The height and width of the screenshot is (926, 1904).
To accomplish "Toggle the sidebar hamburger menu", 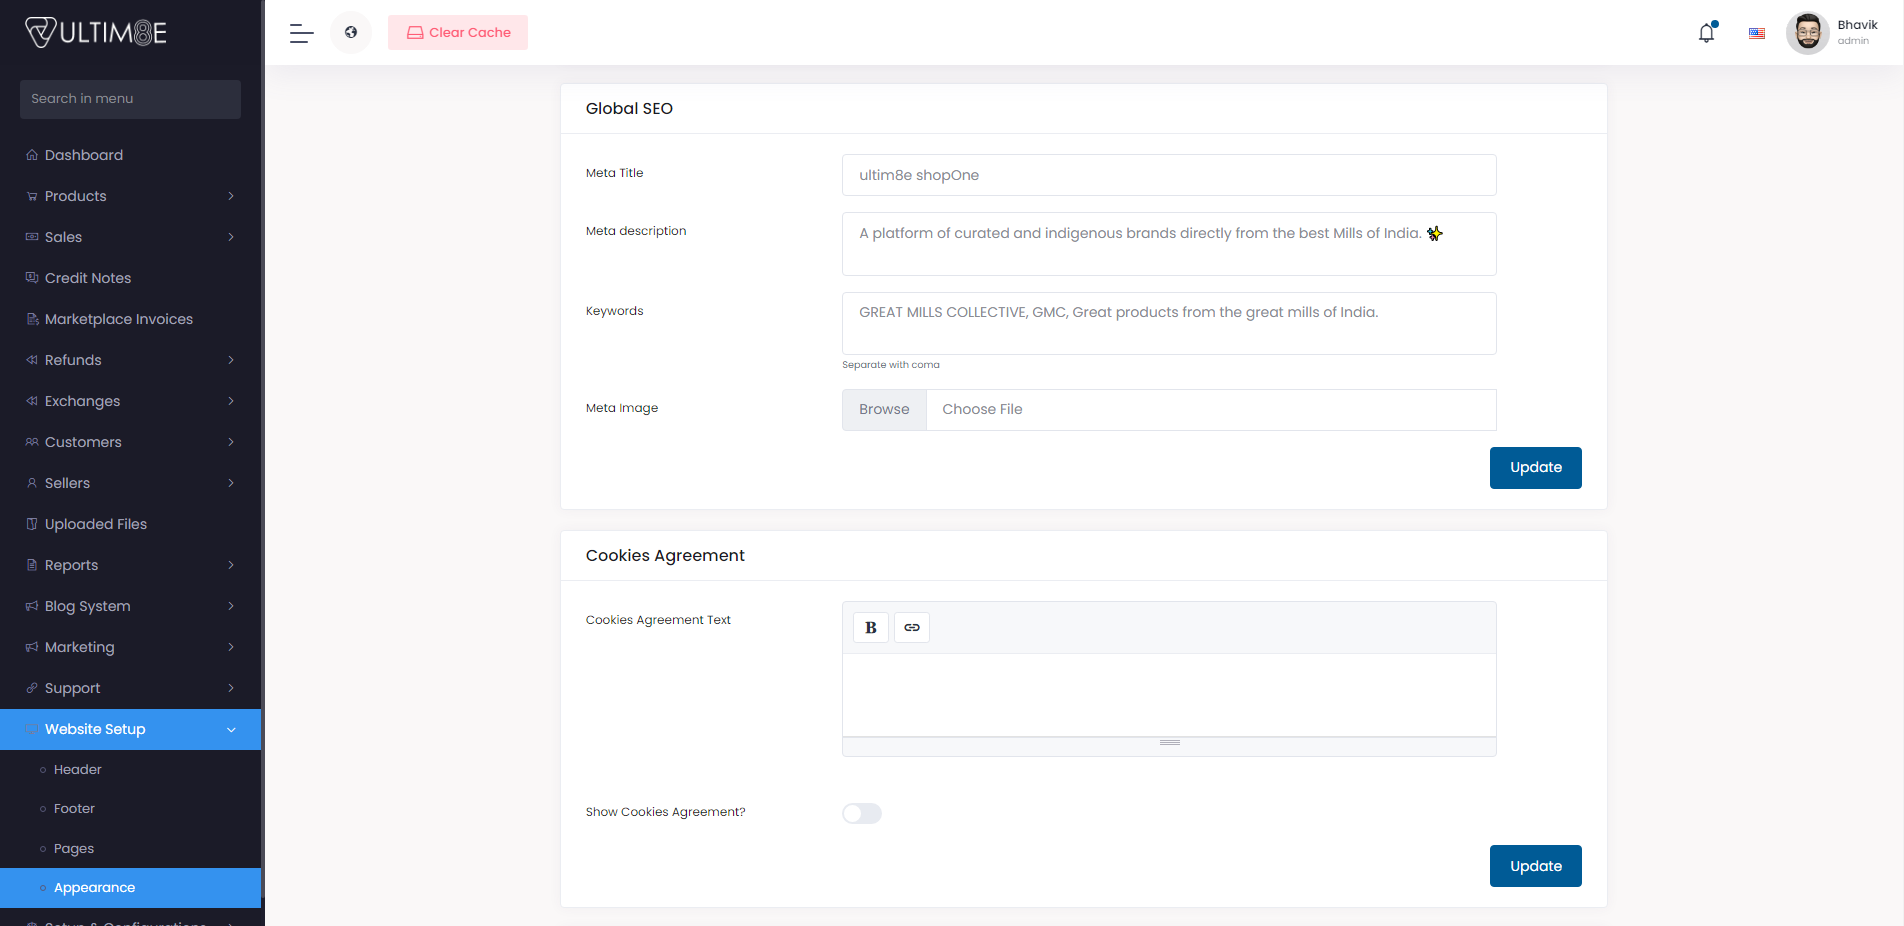I will pyautogui.click(x=300, y=33).
